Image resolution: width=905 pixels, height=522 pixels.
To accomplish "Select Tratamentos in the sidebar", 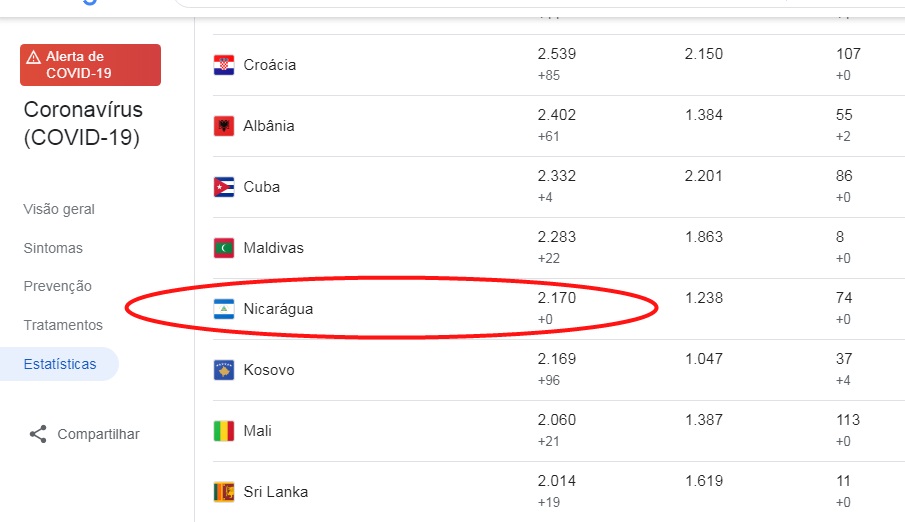I will click(x=63, y=325).
